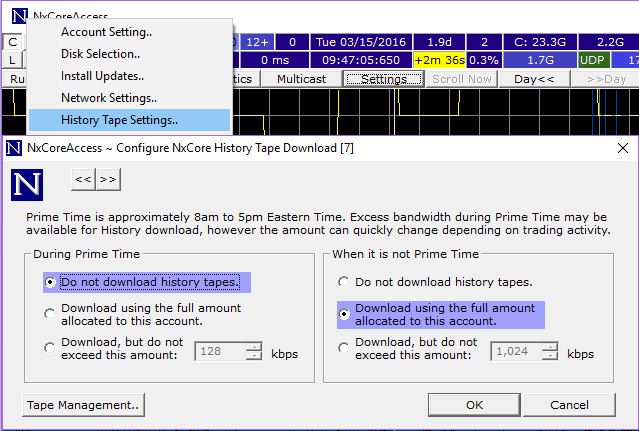Click the dialog title bar N icon
Image resolution: width=639 pixels, height=431 pixels.
coord(14,148)
